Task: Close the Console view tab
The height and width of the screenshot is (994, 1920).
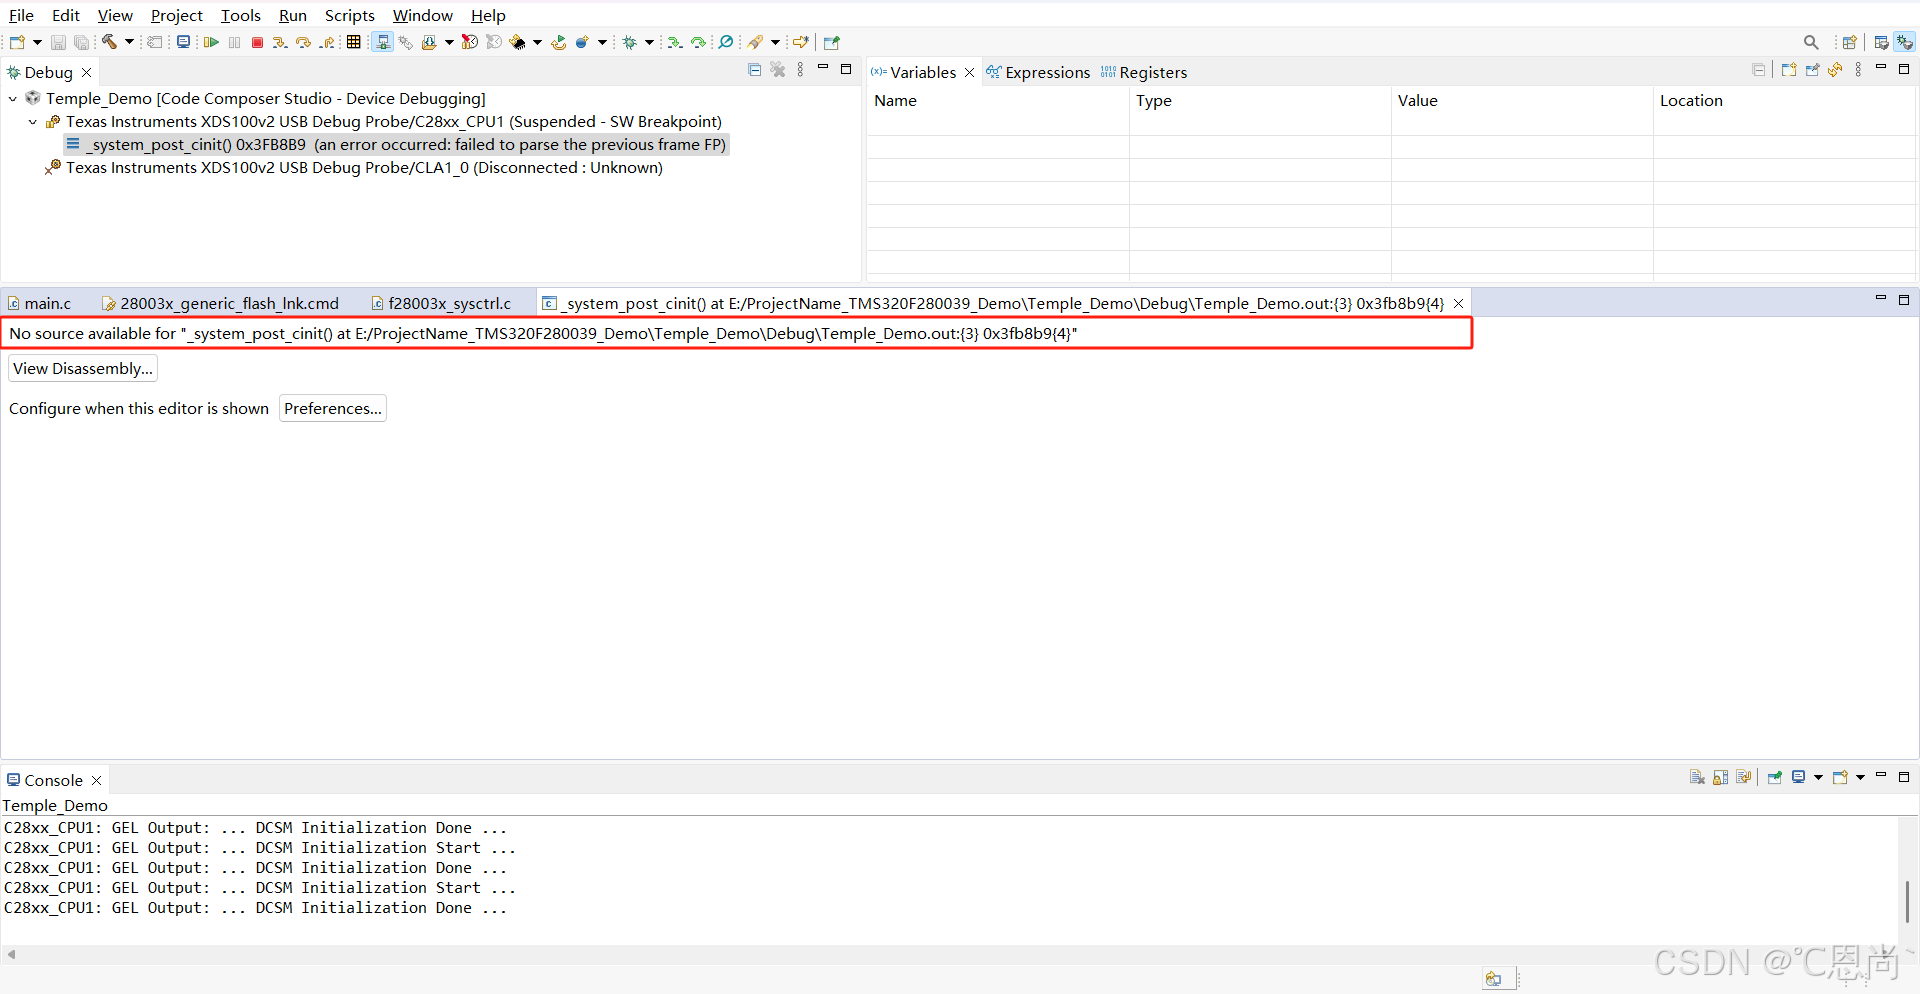Action: (97, 780)
